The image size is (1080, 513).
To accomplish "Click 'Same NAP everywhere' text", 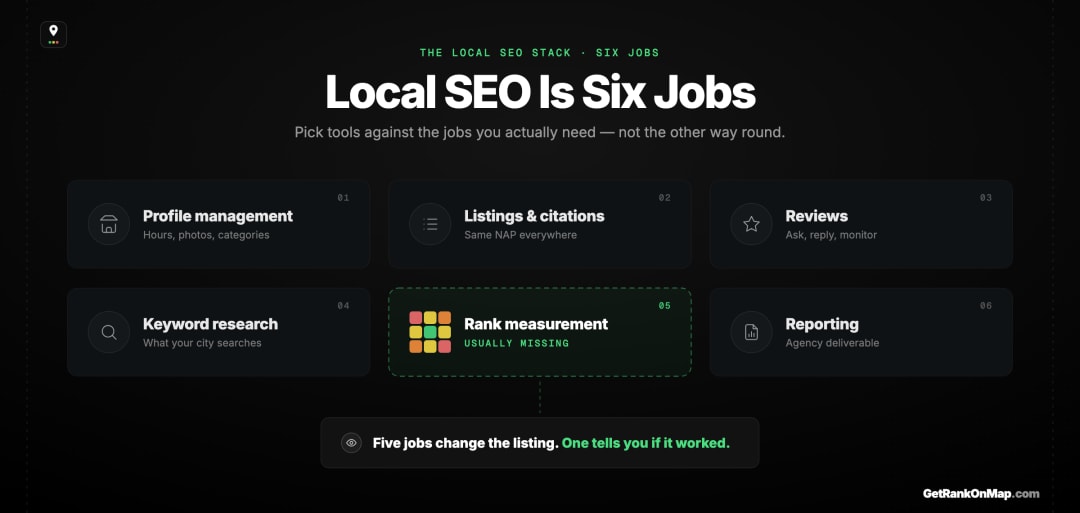I will tap(520, 235).
